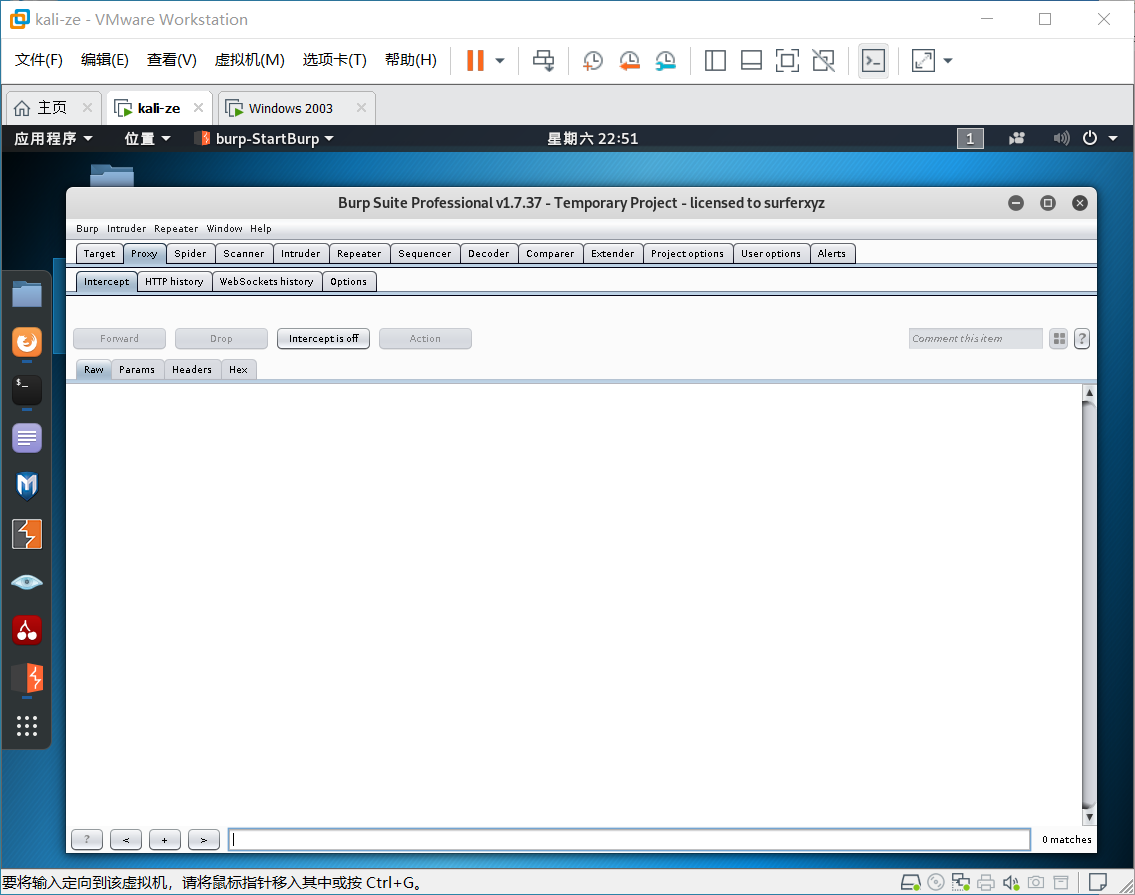Take a snapshot using the VMware toolbar

(x=592, y=61)
